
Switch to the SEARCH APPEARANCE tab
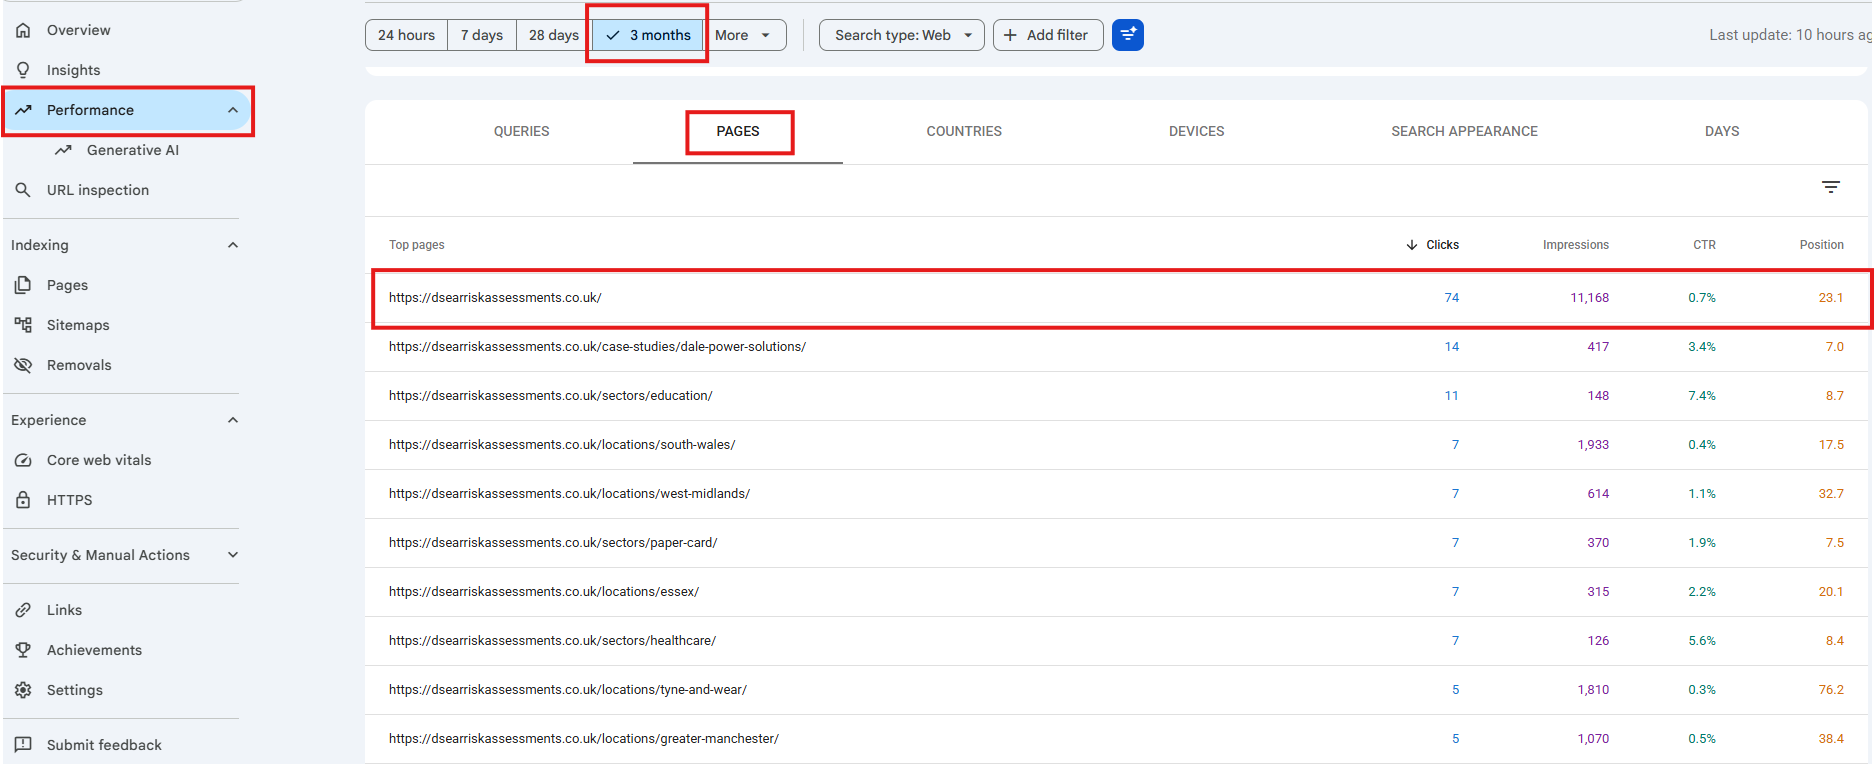point(1464,131)
